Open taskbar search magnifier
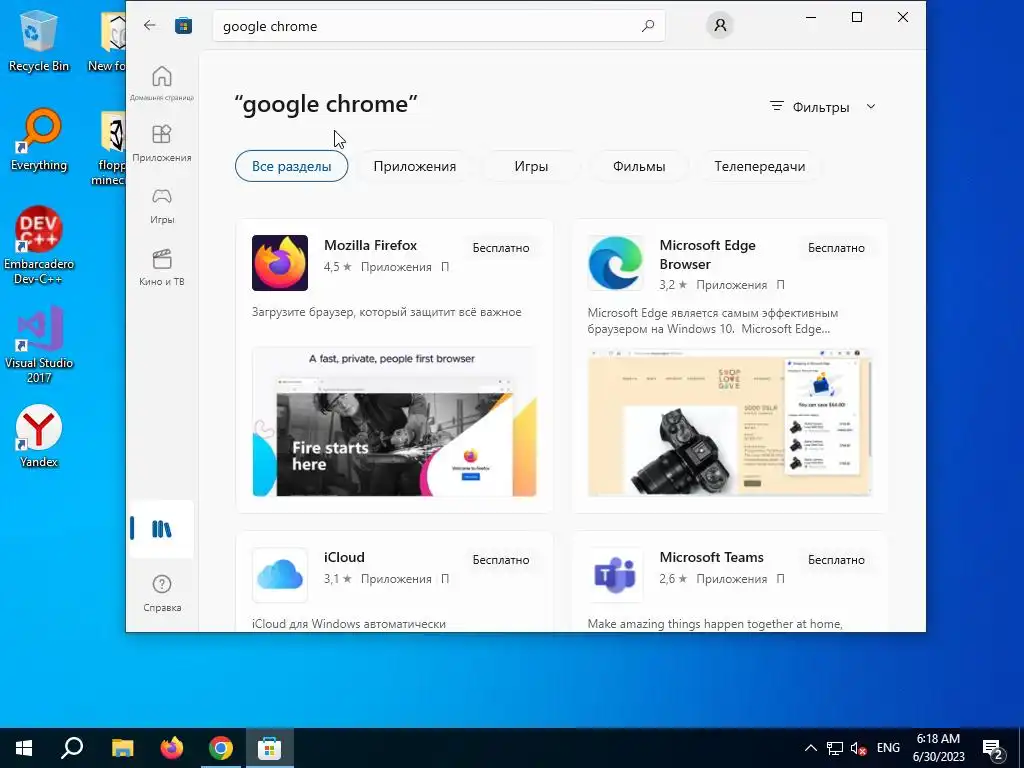Viewport: 1024px width, 768px height. [x=72, y=748]
